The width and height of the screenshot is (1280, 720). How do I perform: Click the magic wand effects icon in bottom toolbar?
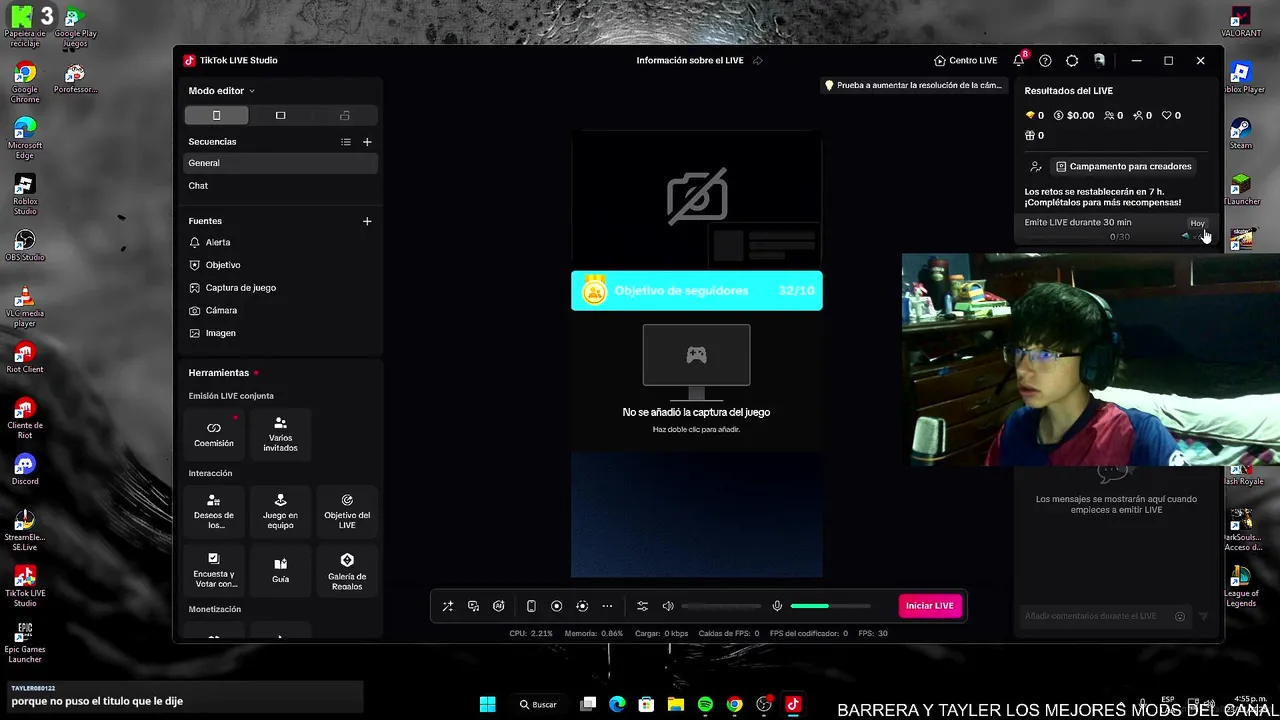pos(448,606)
